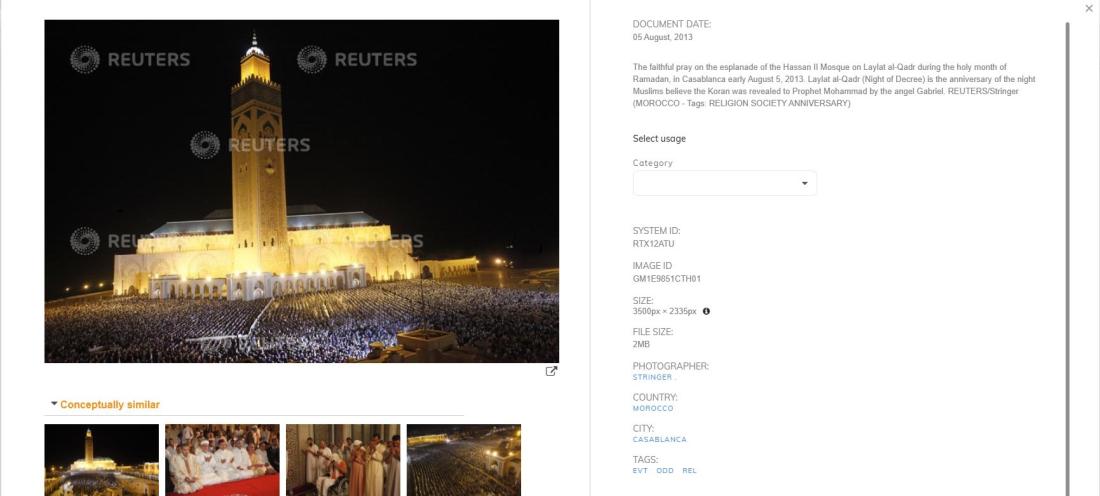Open thumbnail of men seated on red carpet
The height and width of the screenshot is (496, 1100).
point(222,460)
